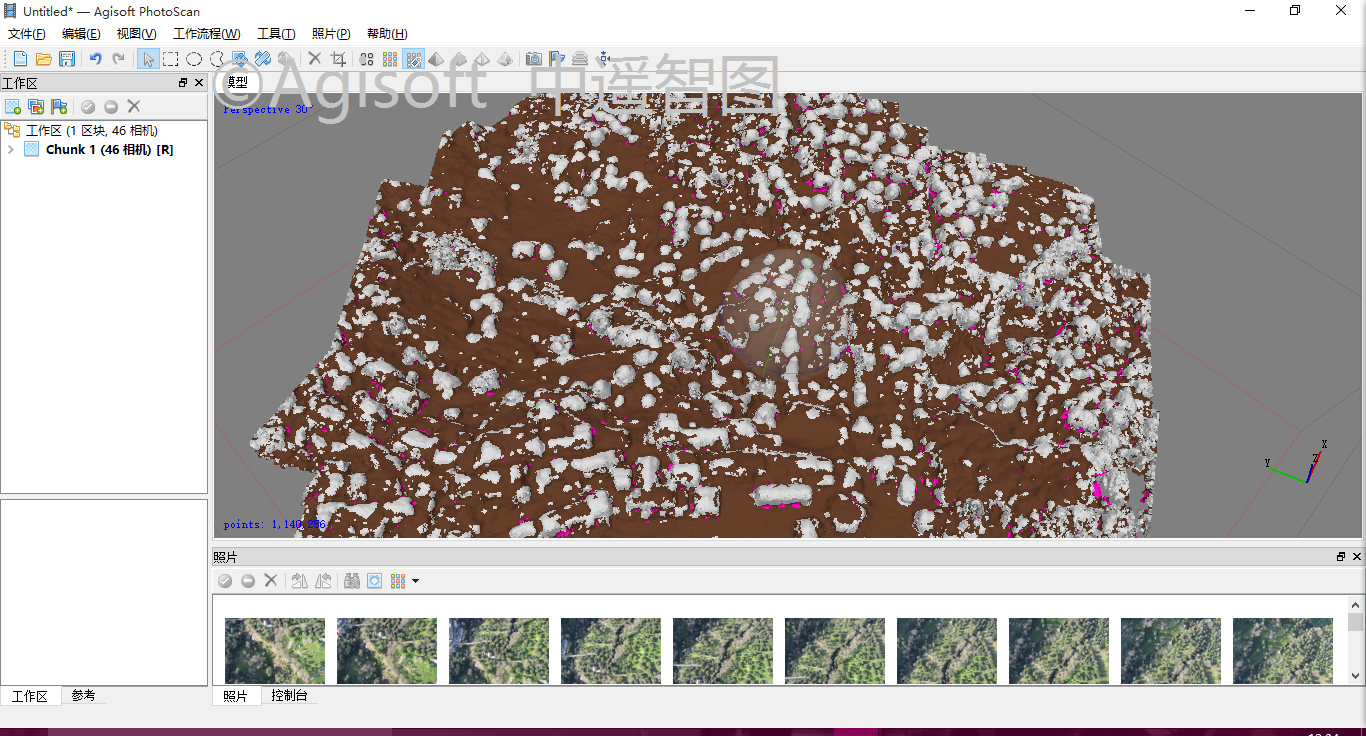The width and height of the screenshot is (1366, 736).
Task: Toggle the point cloud view mode
Action: pyautogui.click(x=367, y=59)
